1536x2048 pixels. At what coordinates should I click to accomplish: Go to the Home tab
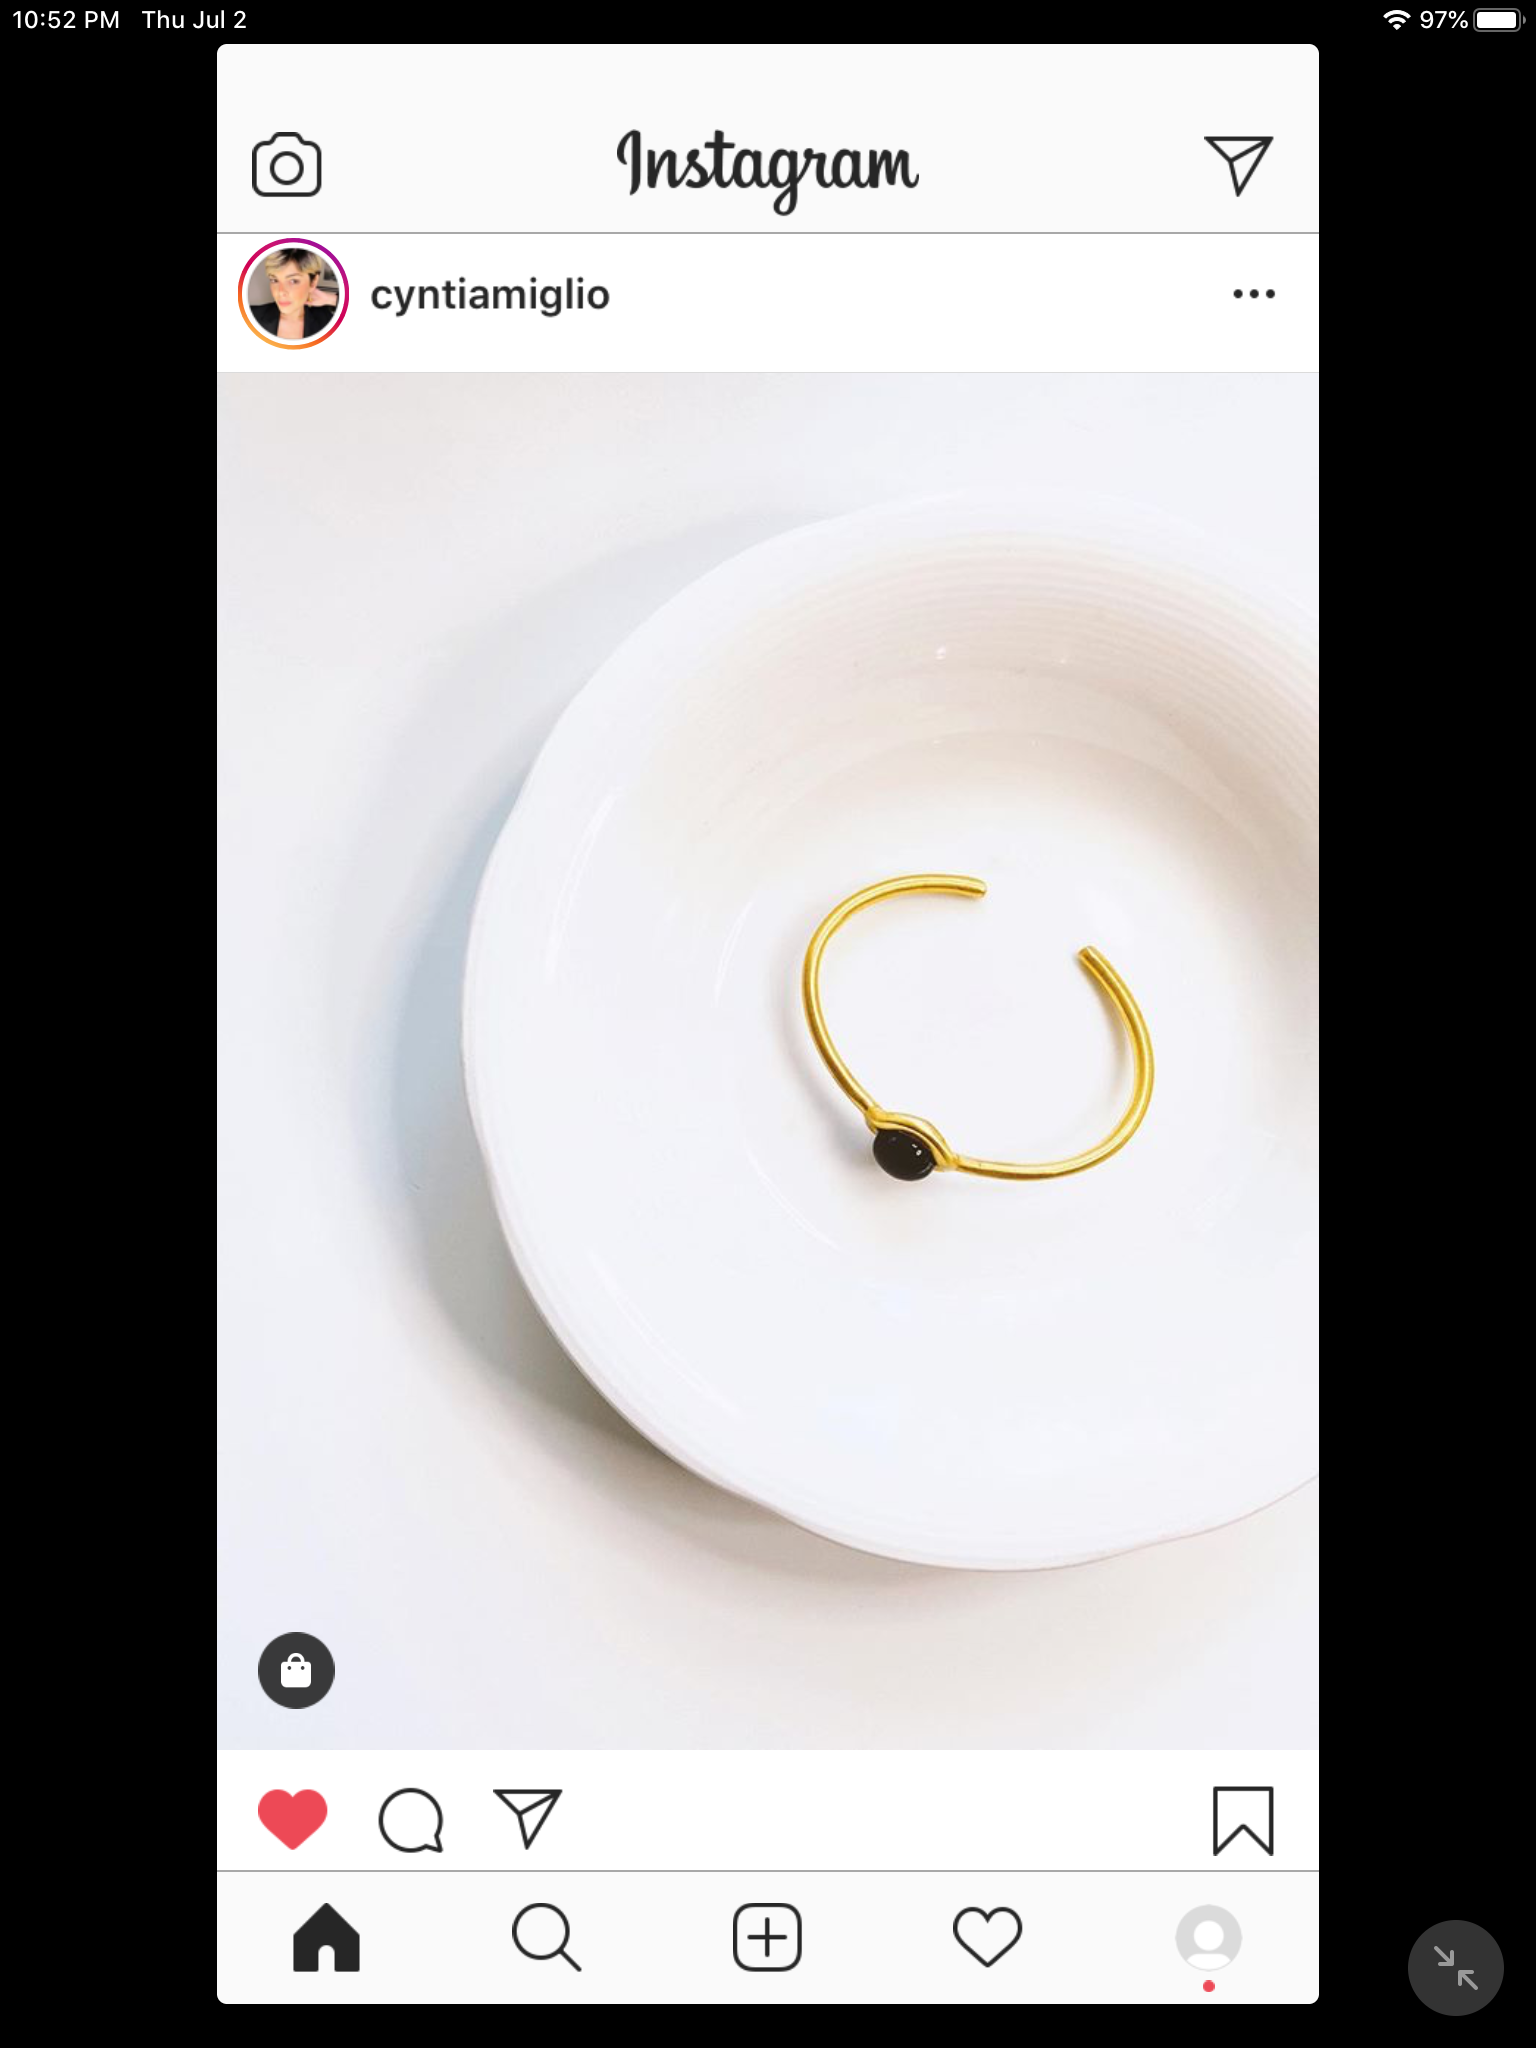coord(326,1938)
